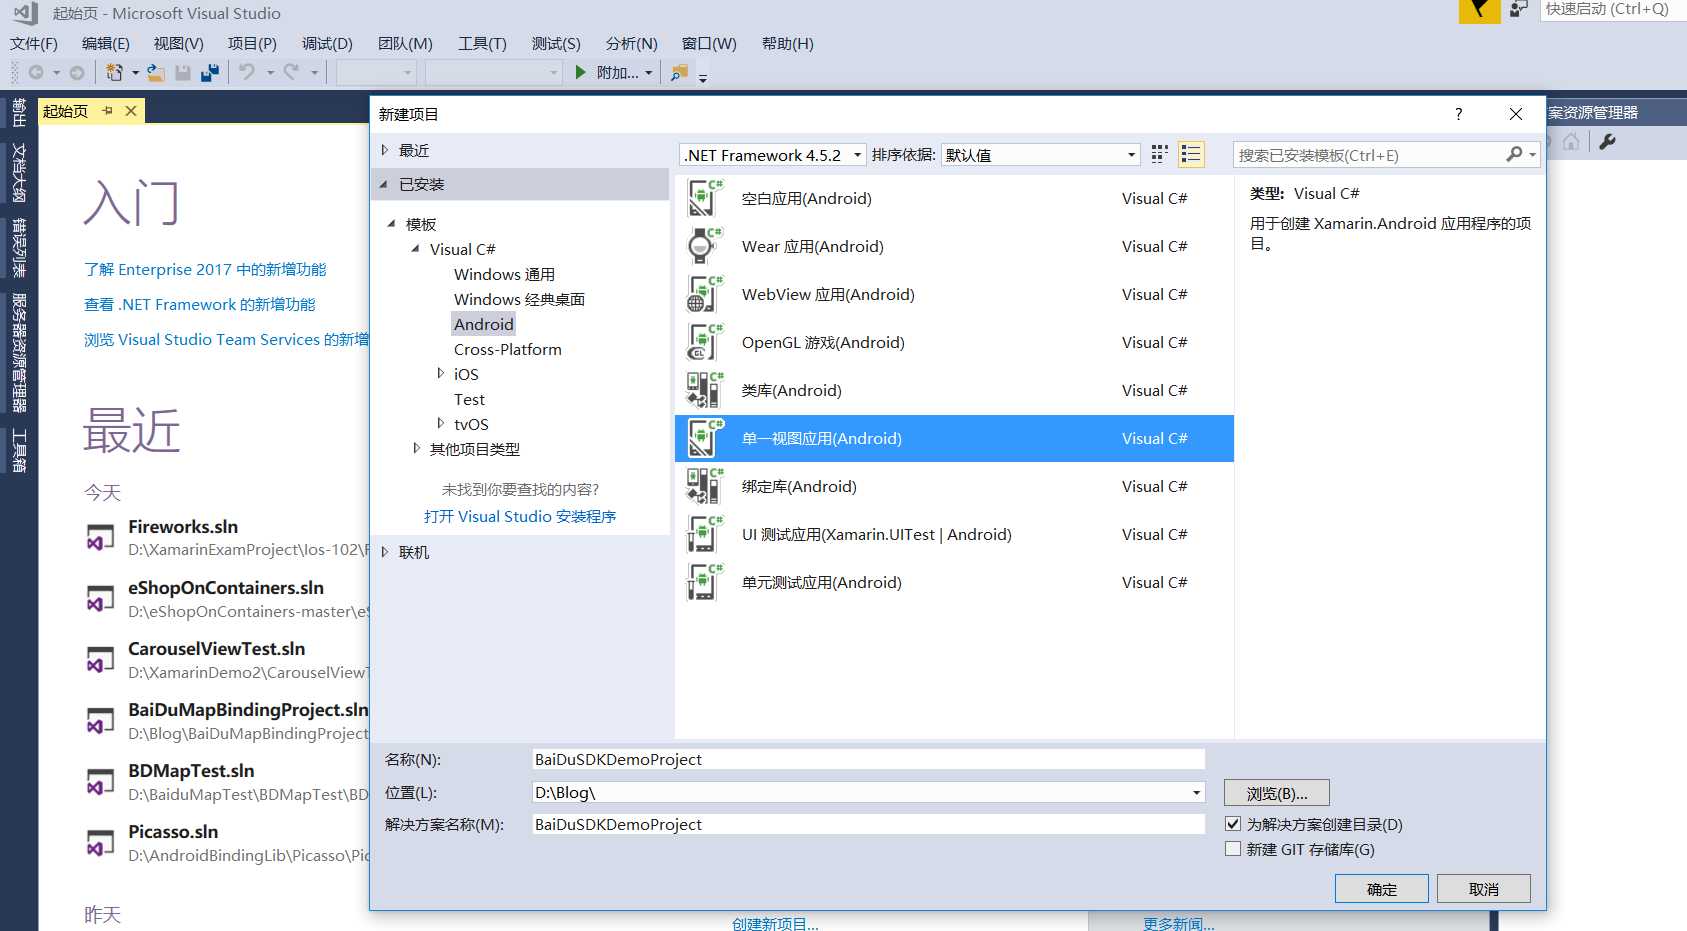
Task: Expand the 其他项目类型 tree node
Action: point(417,448)
